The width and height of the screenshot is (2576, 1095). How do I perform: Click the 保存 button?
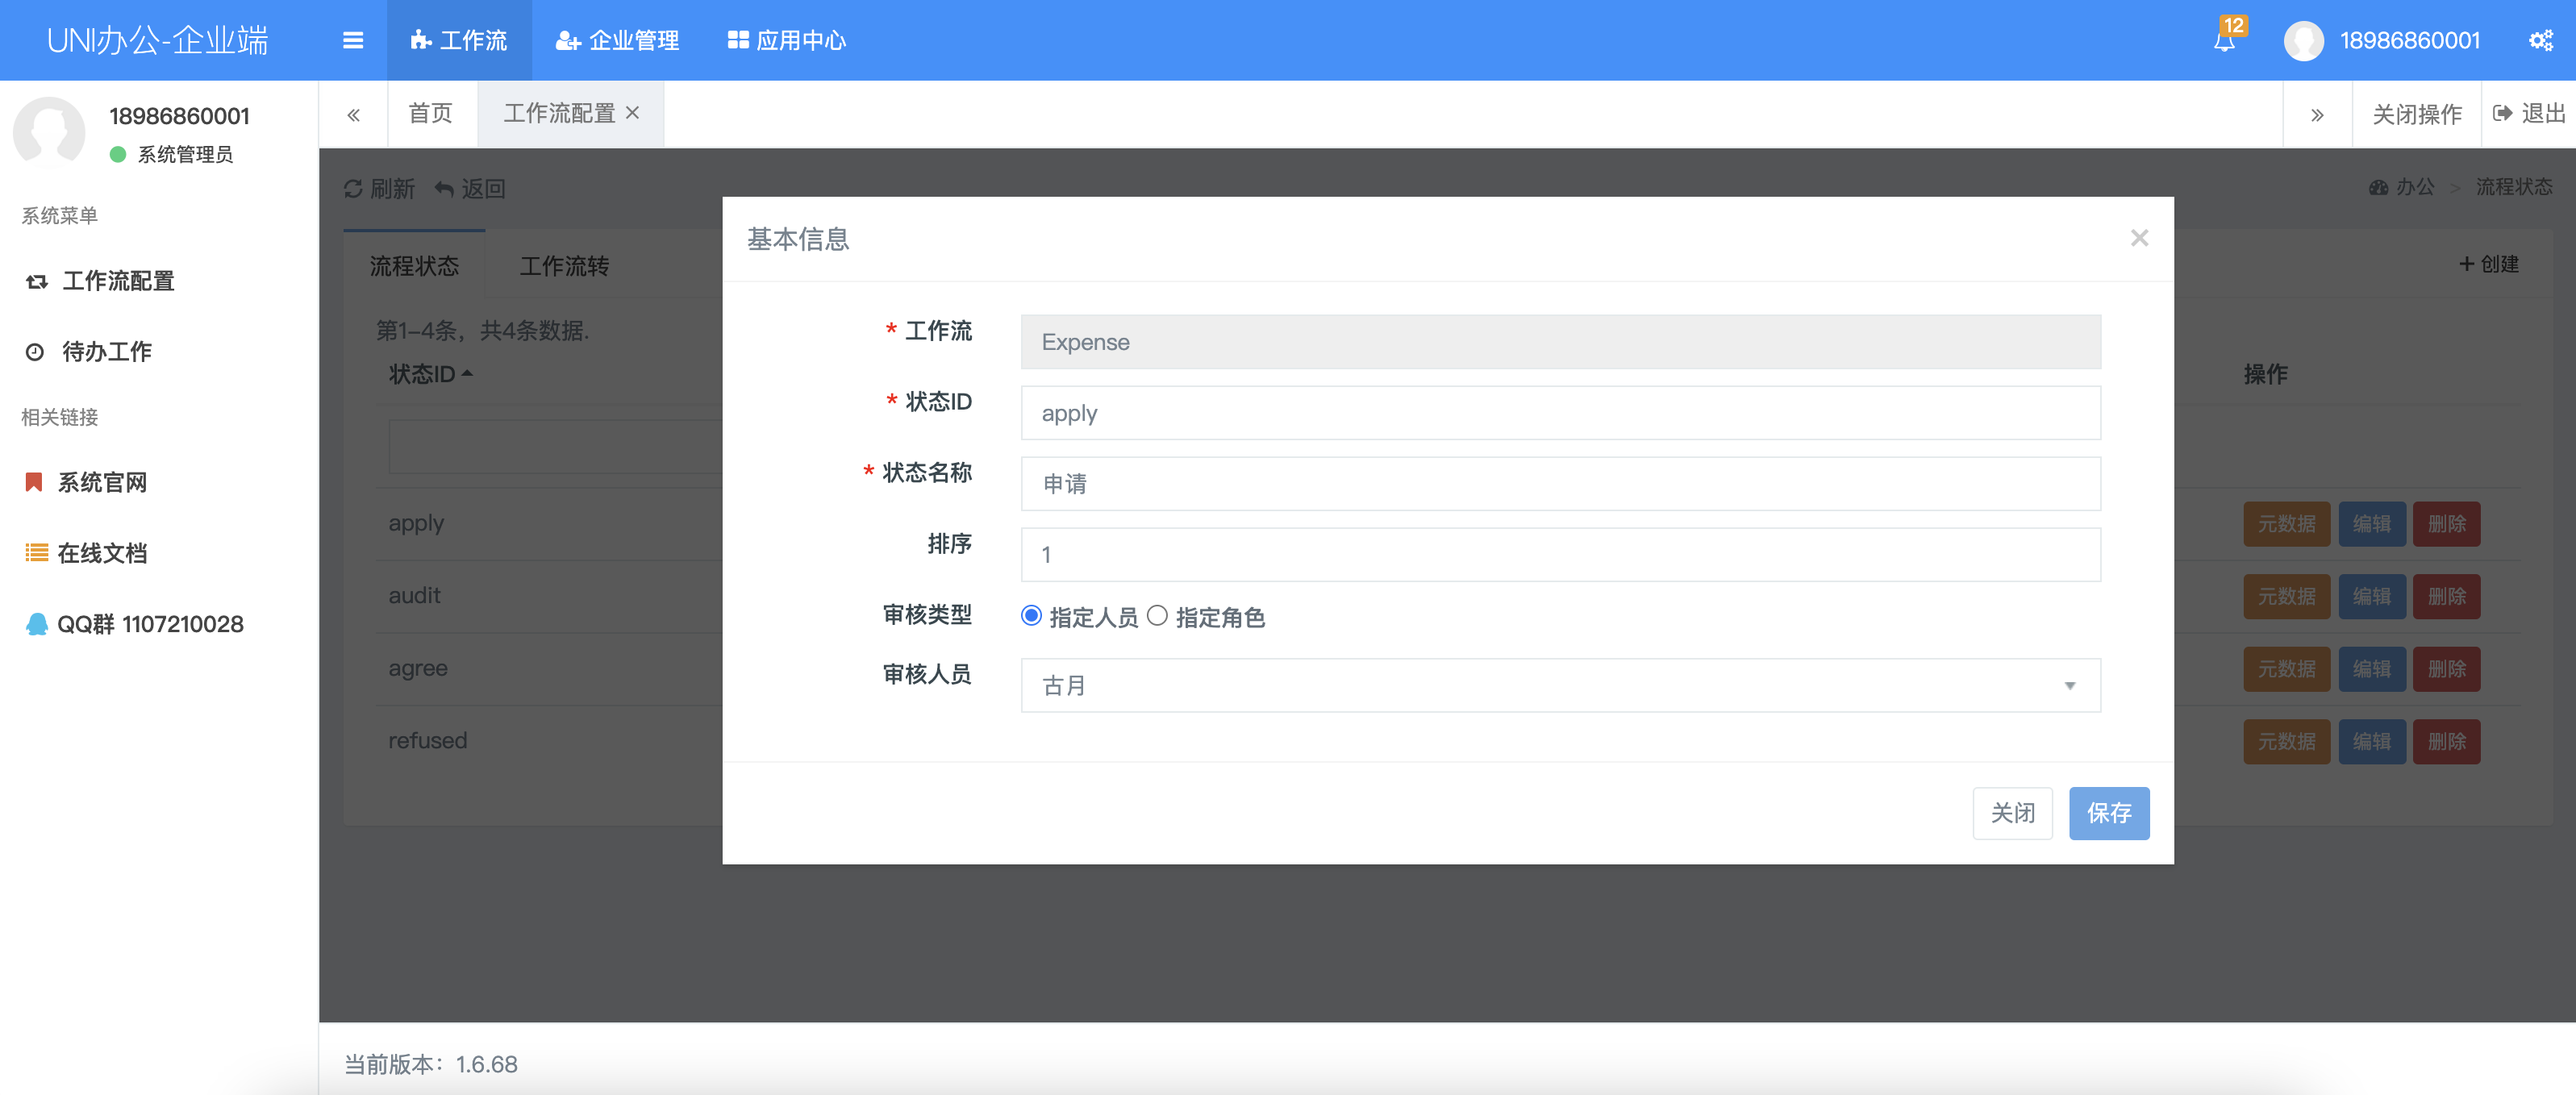(x=2108, y=813)
